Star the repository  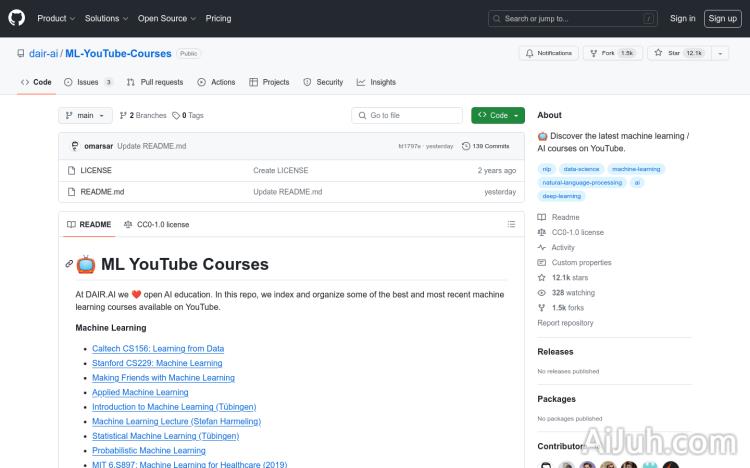click(679, 53)
